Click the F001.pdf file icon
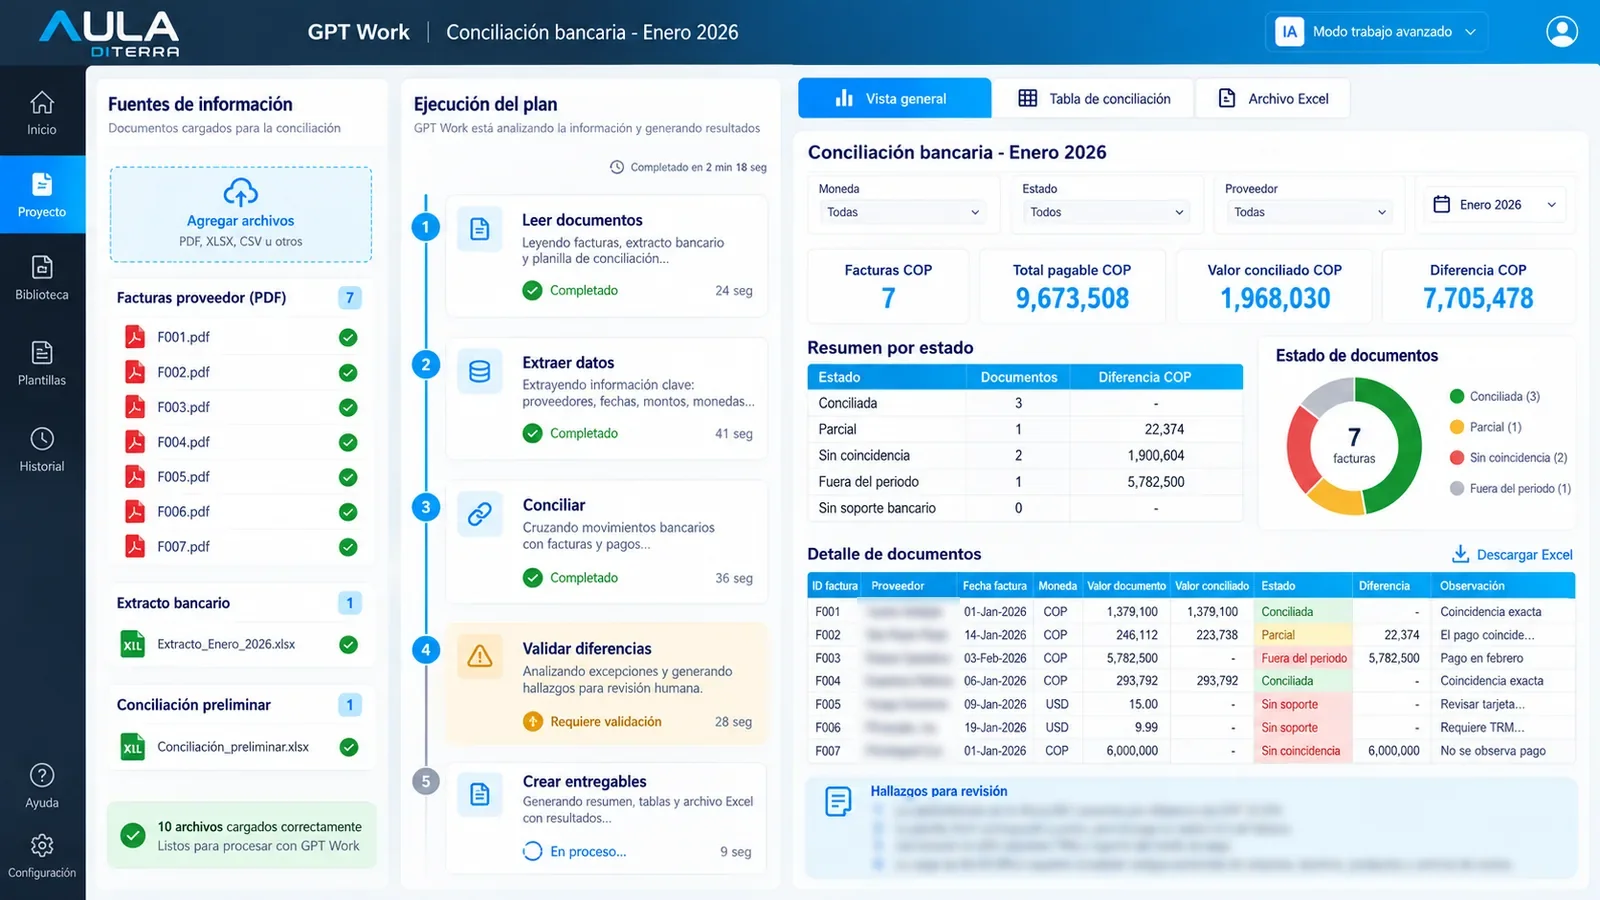 click(x=134, y=337)
